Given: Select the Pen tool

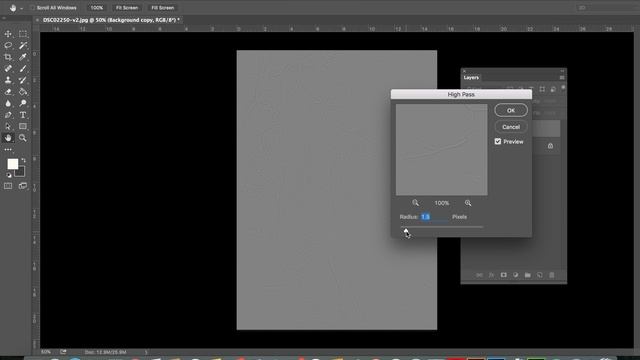Looking at the screenshot, I should click(x=8, y=115).
